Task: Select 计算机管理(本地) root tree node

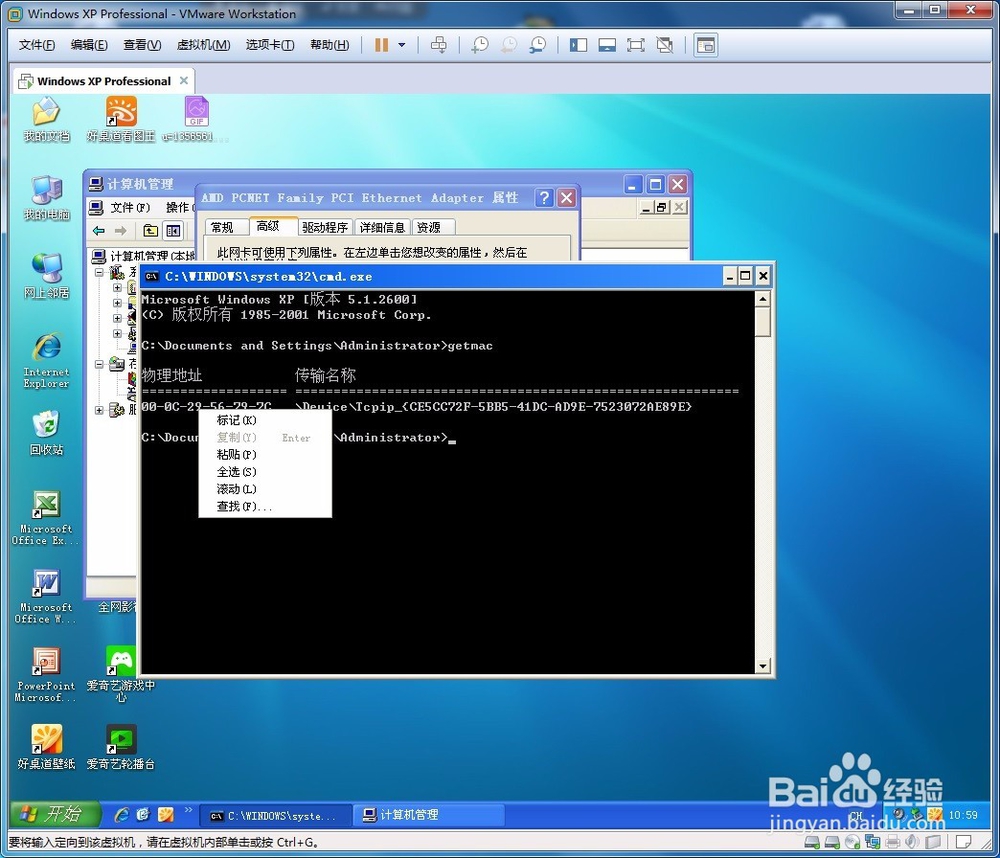Action: [x=144, y=256]
